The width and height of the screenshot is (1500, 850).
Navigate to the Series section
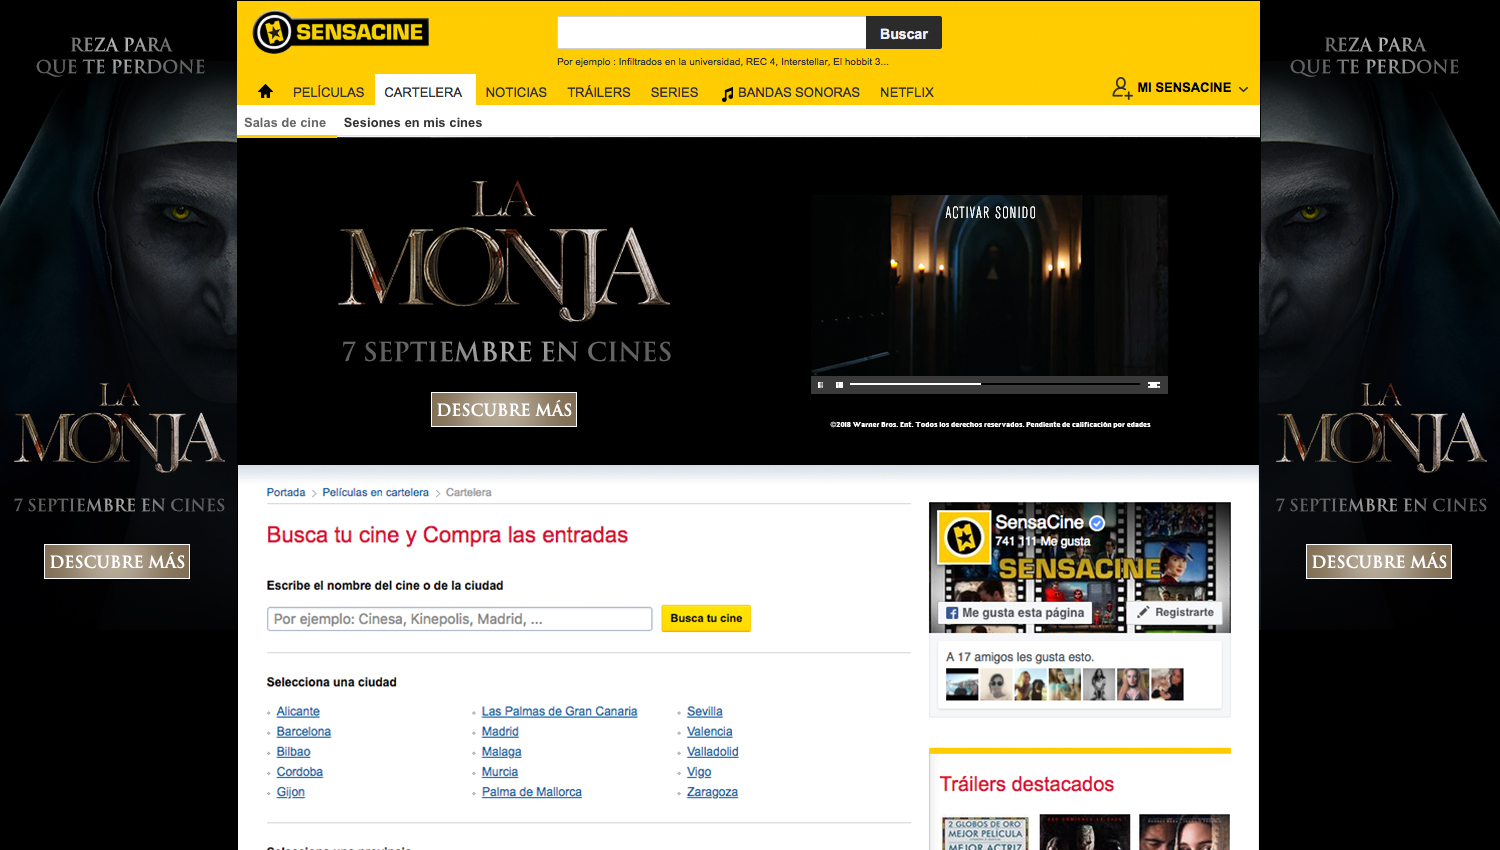[x=675, y=92]
